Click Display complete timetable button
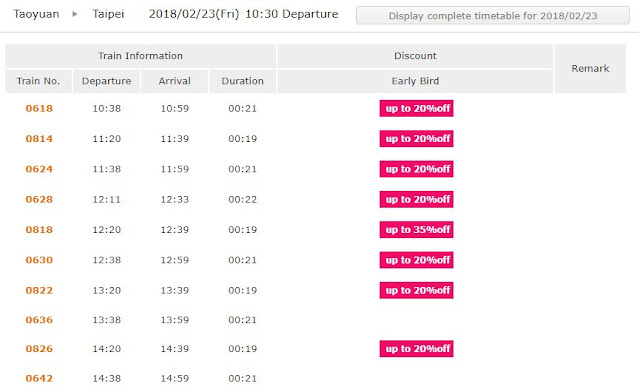This screenshot has height=392, width=640. tap(493, 16)
